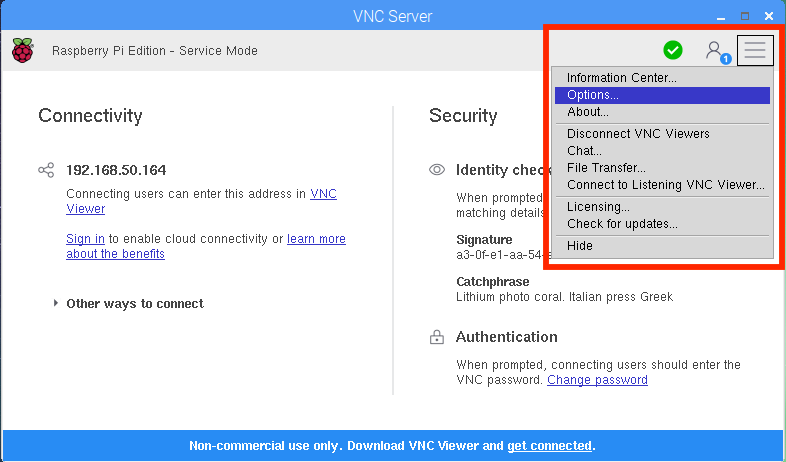Maximize the VNC Server window
Viewport: 786px width, 462px height.
745,16
